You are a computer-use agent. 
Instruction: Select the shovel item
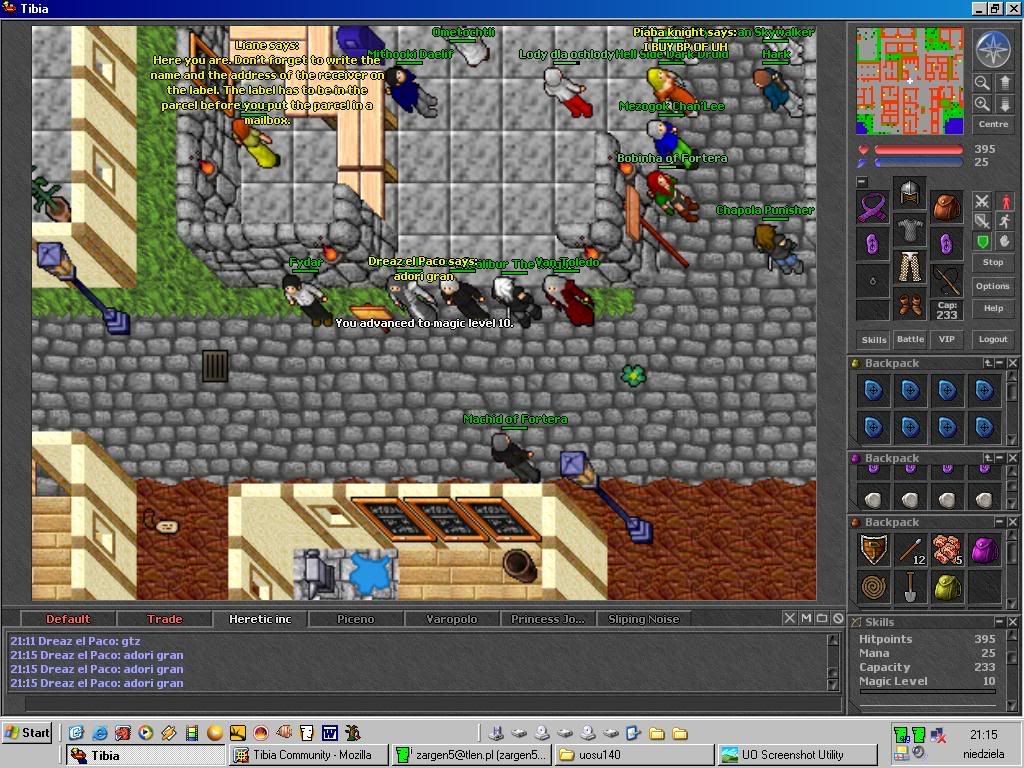pyautogui.click(x=910, y=586)
